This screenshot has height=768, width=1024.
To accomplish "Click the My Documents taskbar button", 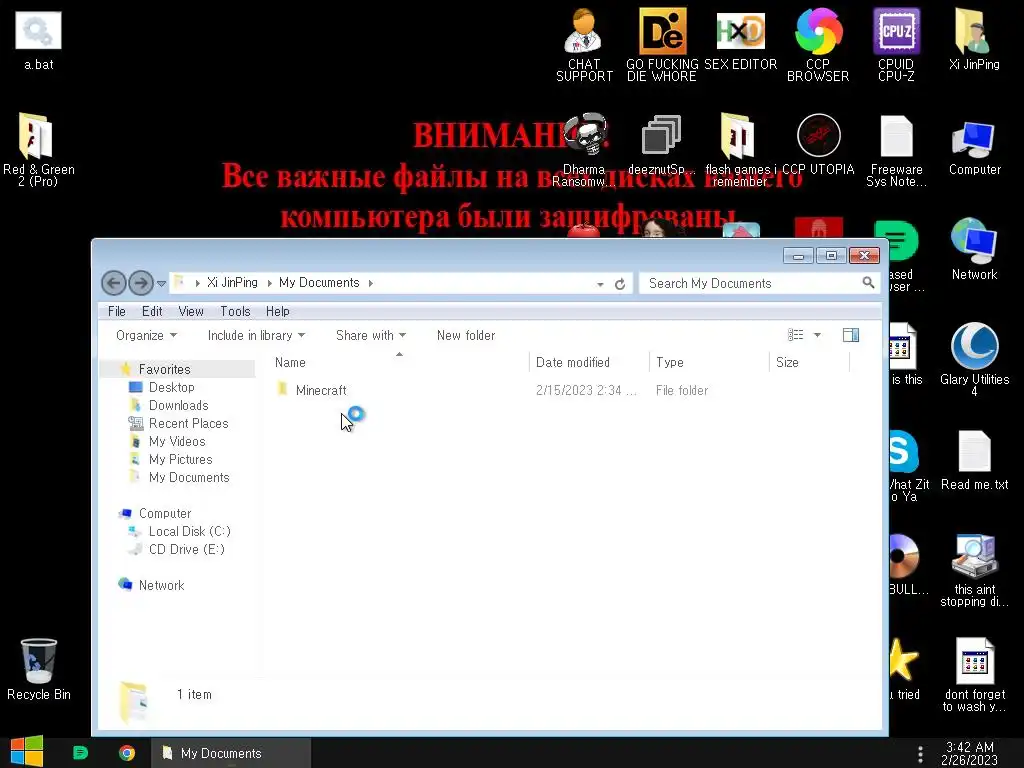I will [x=231, y=753].
